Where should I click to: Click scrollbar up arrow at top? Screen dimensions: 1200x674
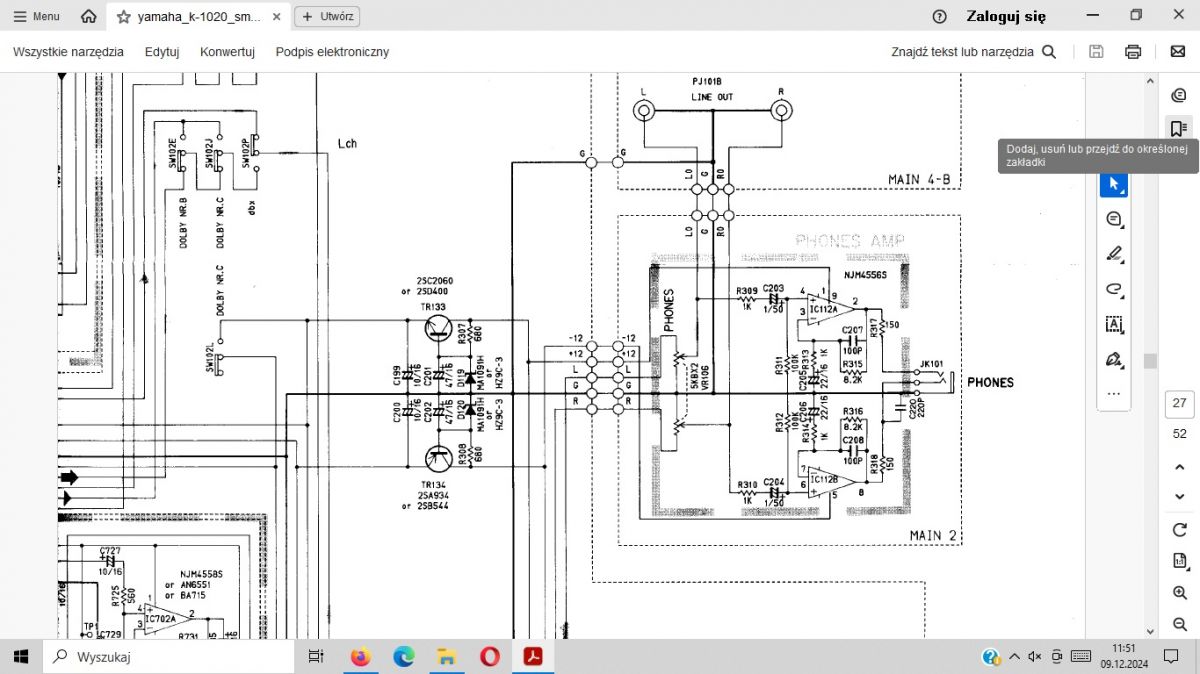1150,82
